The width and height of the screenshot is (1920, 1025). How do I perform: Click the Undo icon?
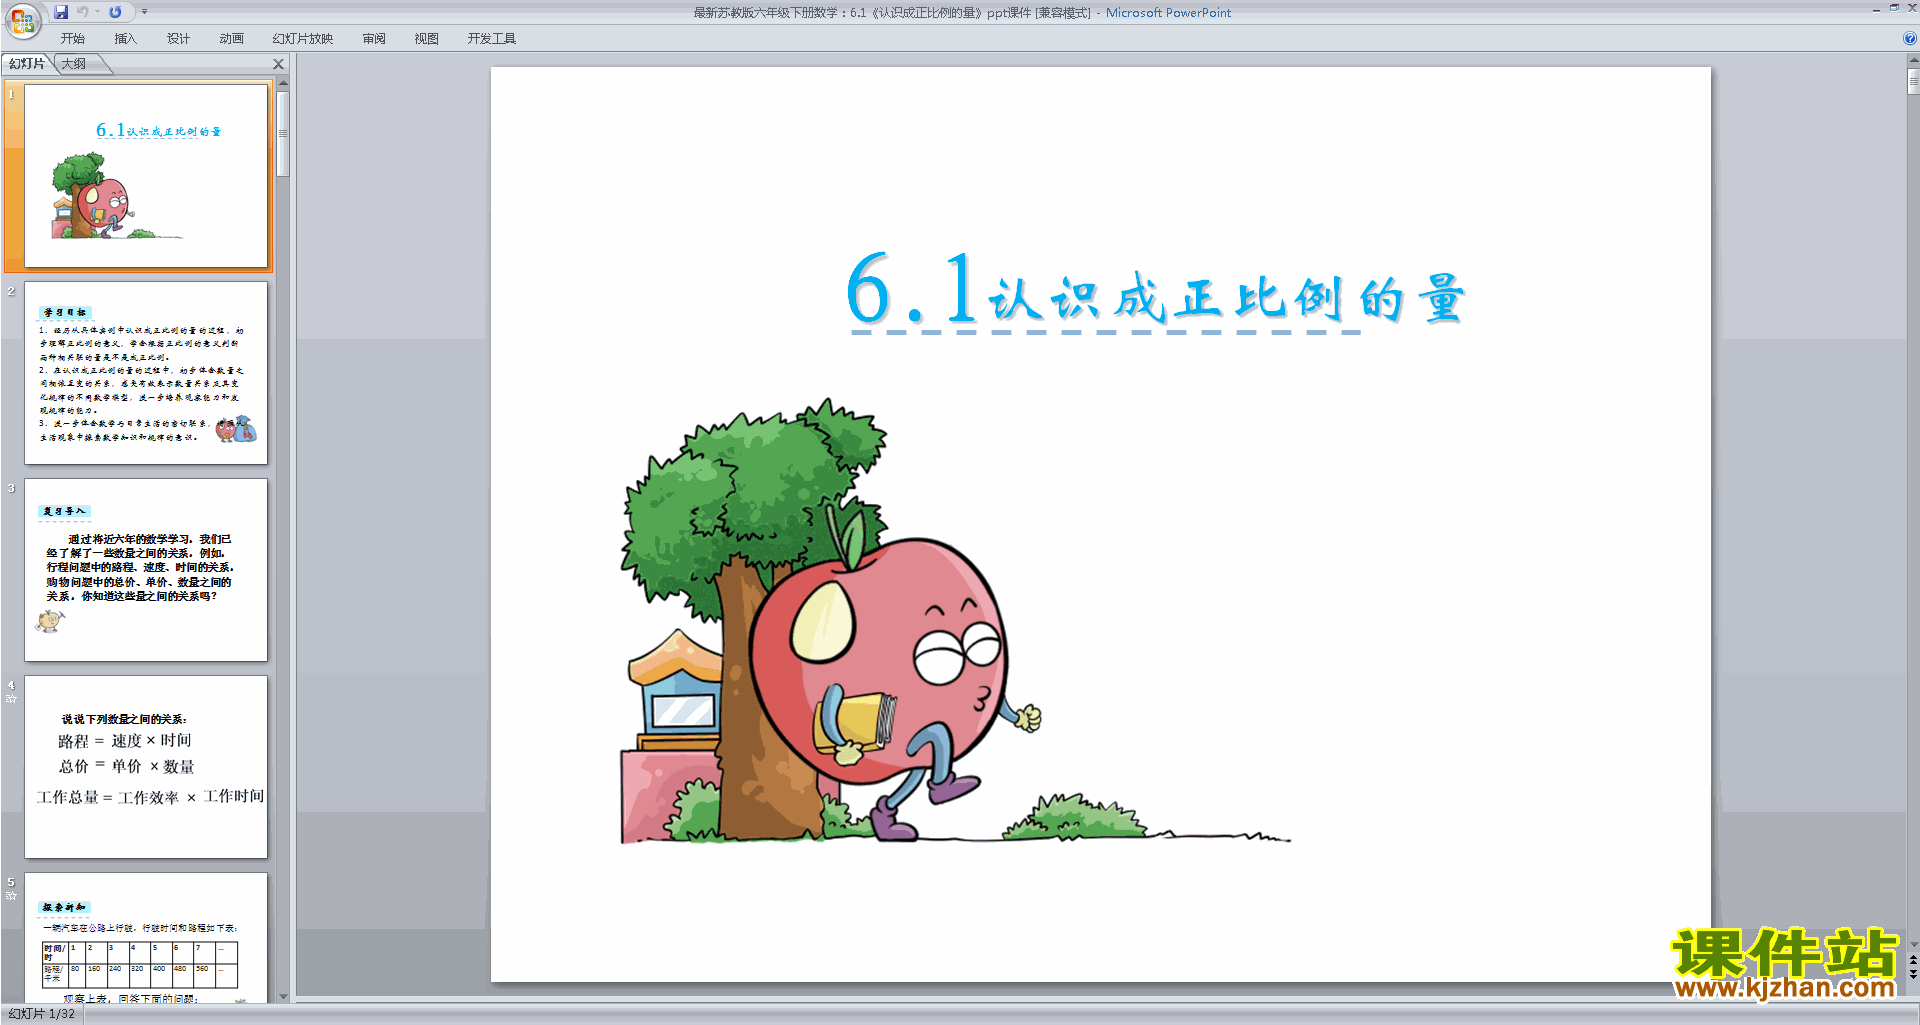(x=83, y=12)
